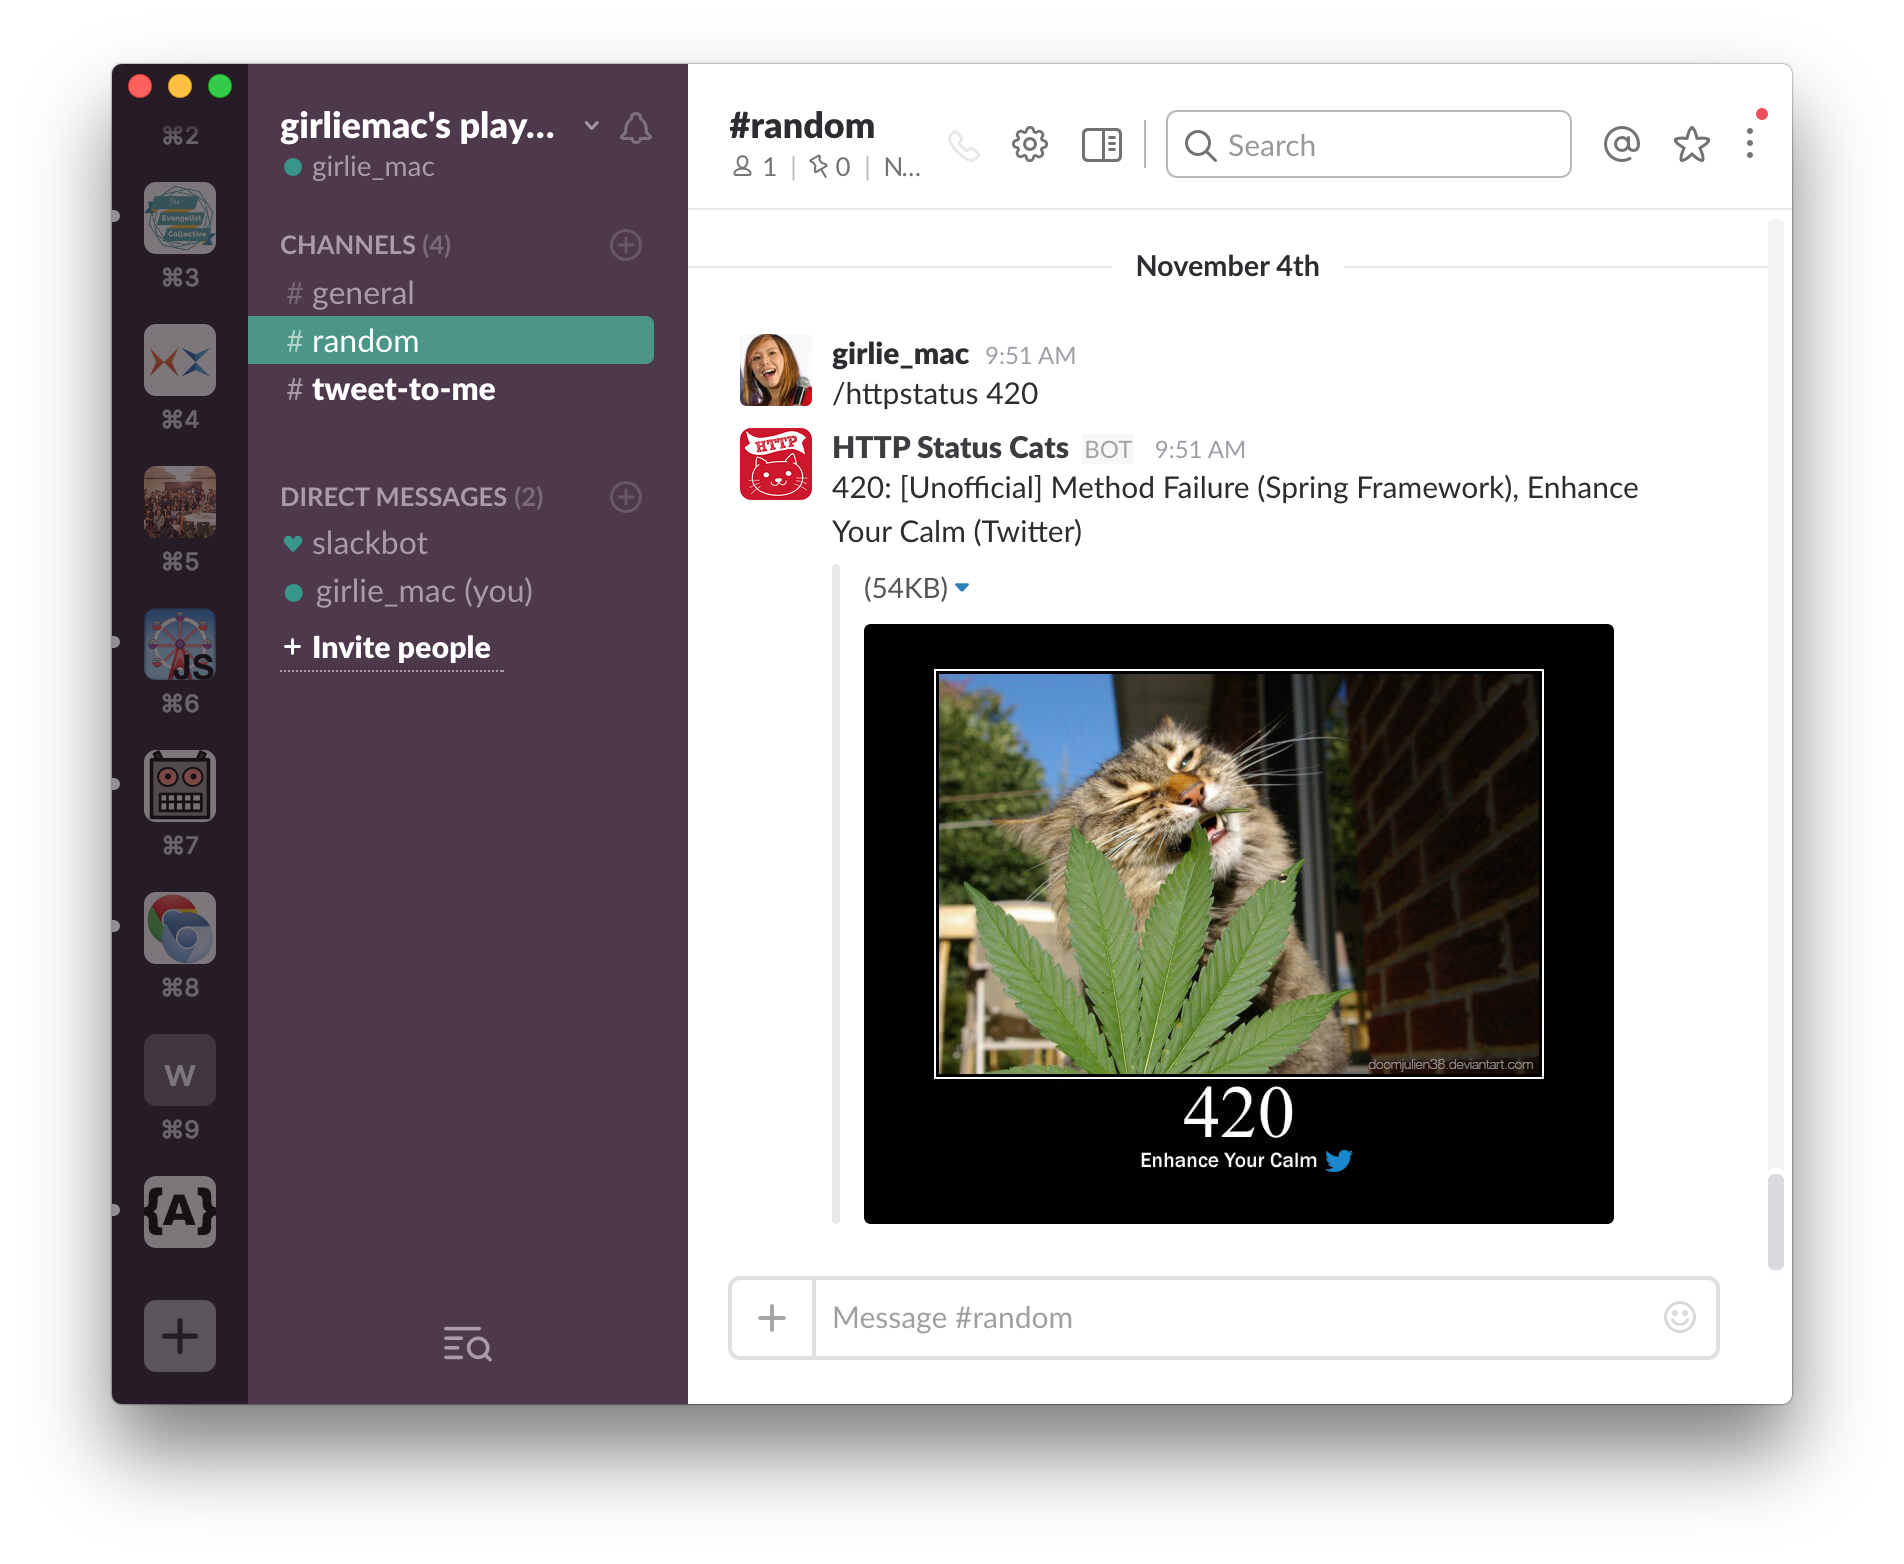The width and height of the screenshot is (1904, 1564).
Task: Add a new channel with the plus icon
Action: (625, 245)
